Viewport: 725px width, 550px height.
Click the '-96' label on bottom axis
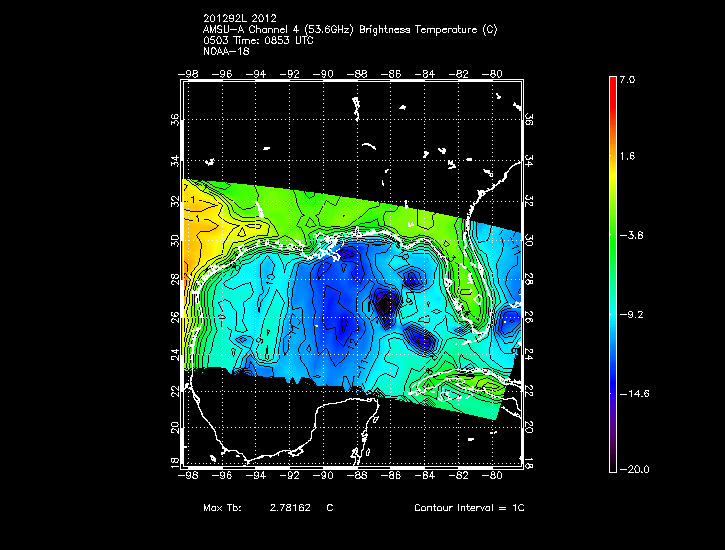tap(222, 475)
